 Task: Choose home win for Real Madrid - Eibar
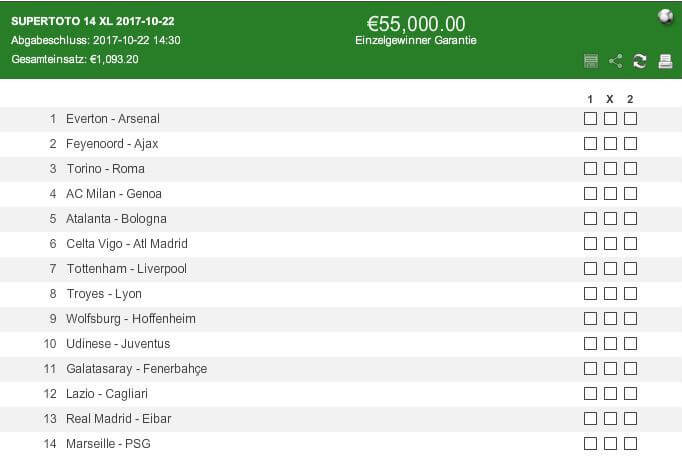pyautogui.click(x=590, y=419)
